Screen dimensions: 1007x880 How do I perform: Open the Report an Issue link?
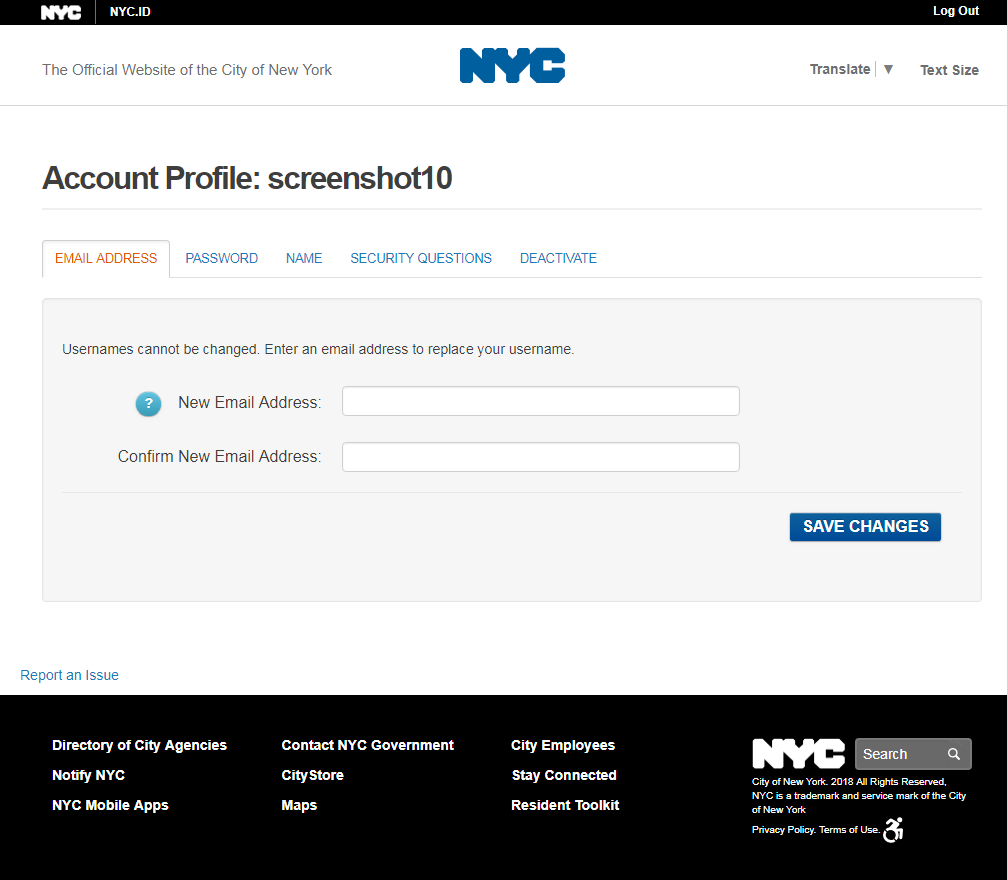[x=69, y=675]
